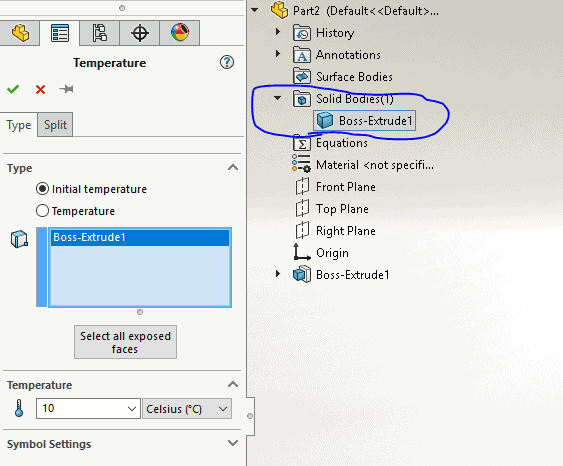Viewport: 563px width, 466px height.
Task: Click the top panel grip handle
Action: (x=122, y=8)
